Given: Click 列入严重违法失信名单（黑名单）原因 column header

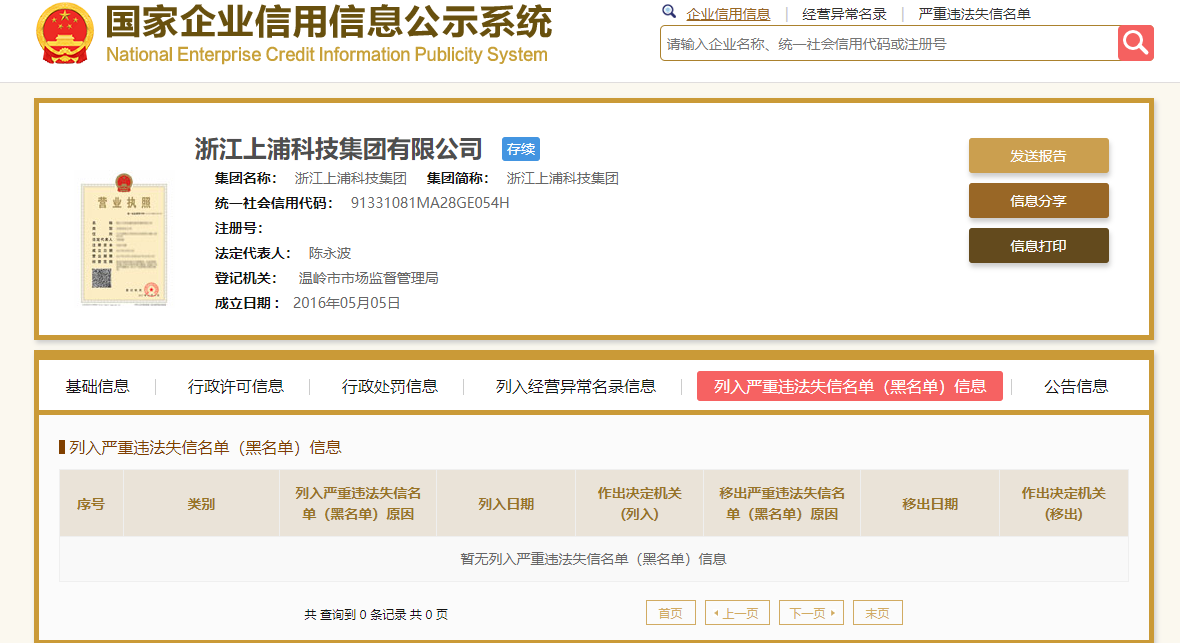Looking at the screenshot, I should point(358,504).
